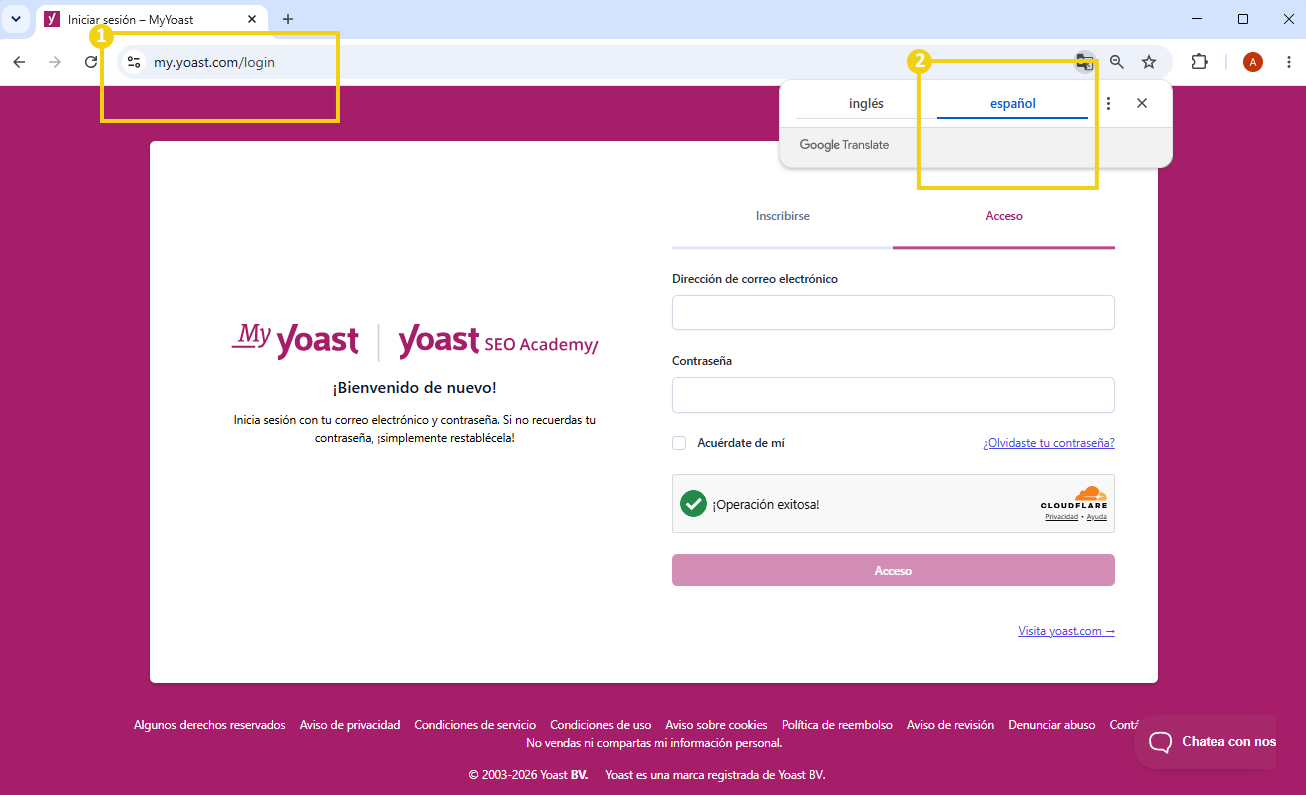Click the Yoast SEO Academy logo

pyautogui.click(x=498, y=341)
